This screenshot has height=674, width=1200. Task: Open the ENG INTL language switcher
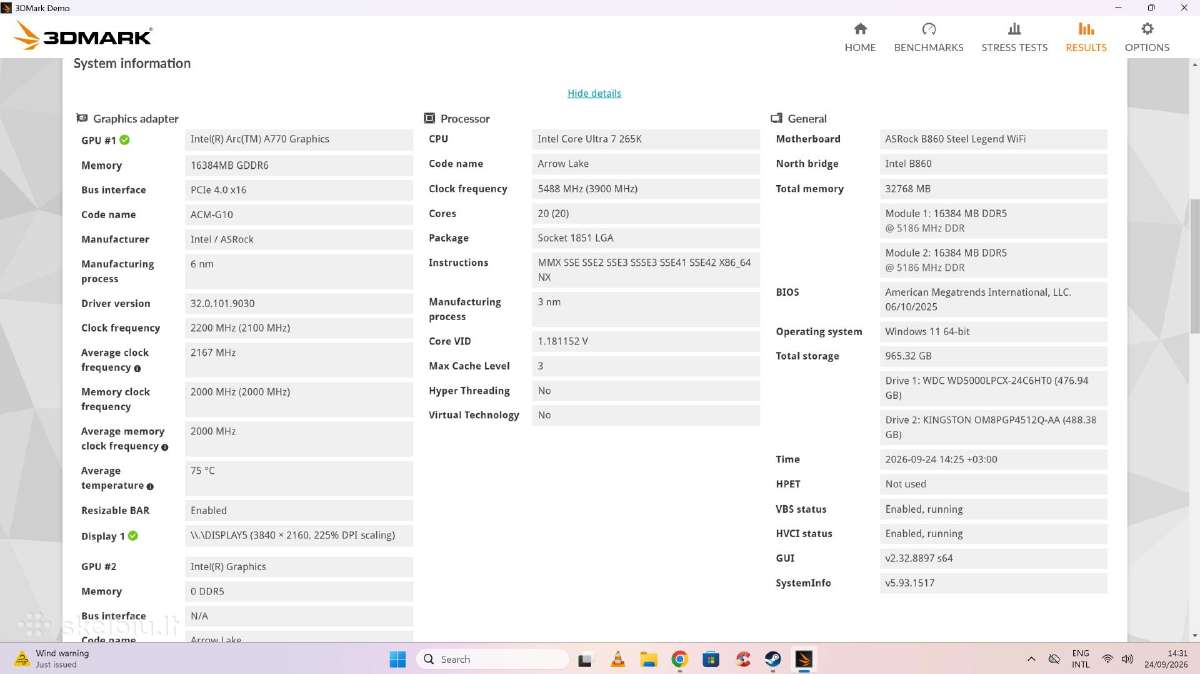pyautogui.click(x=1081, y=659)
